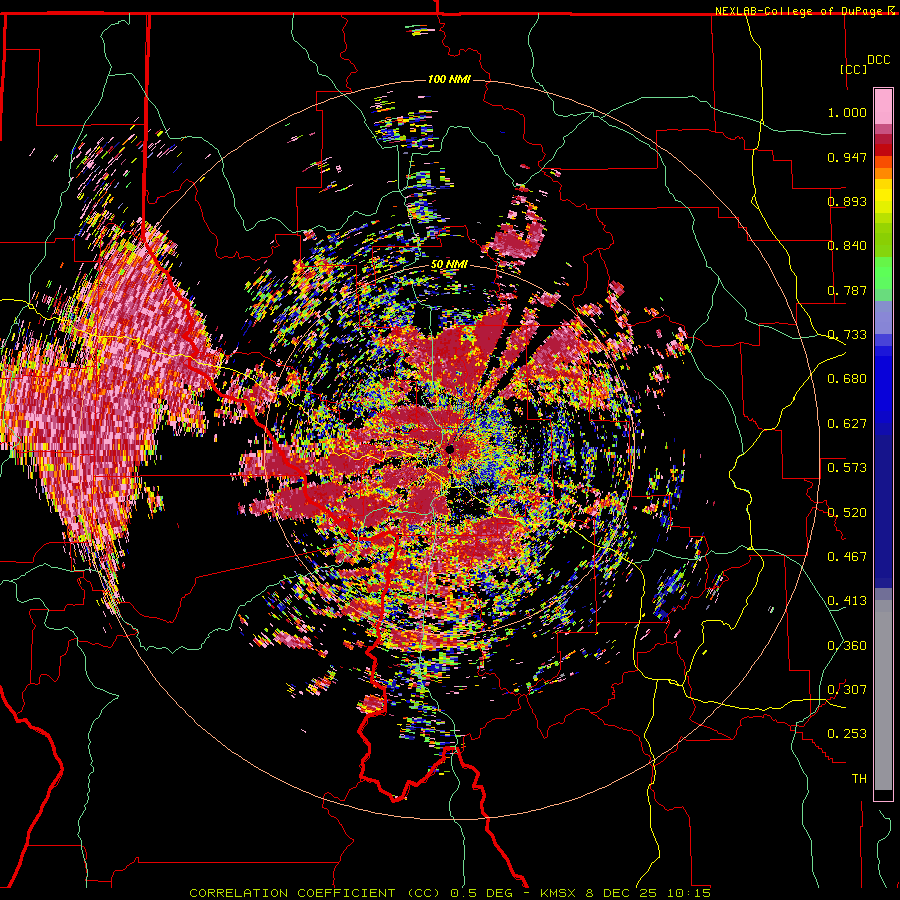This screenshot has height=900, width=900.
Task: Click the NEXLAB-College of DuPage credit text
Action: (798, 11)
